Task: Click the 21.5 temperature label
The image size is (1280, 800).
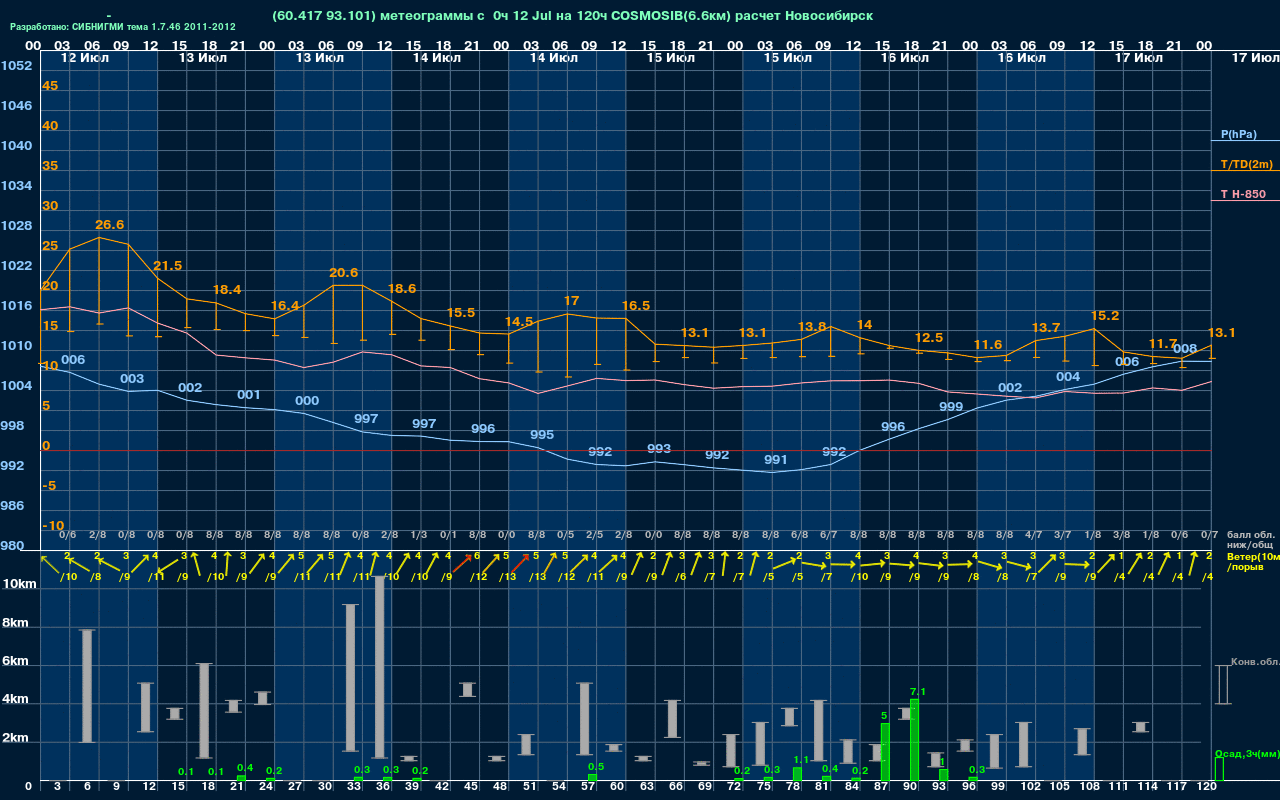Action: coord(167,266)
